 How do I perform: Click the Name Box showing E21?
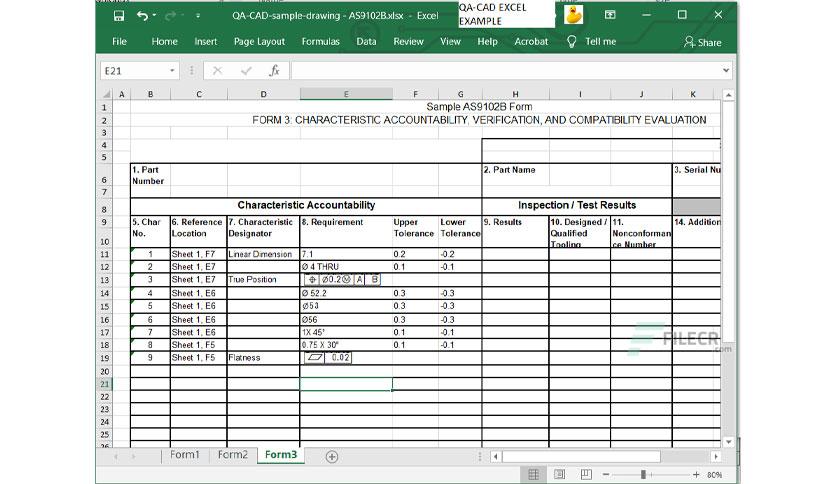tap(134, 71)
